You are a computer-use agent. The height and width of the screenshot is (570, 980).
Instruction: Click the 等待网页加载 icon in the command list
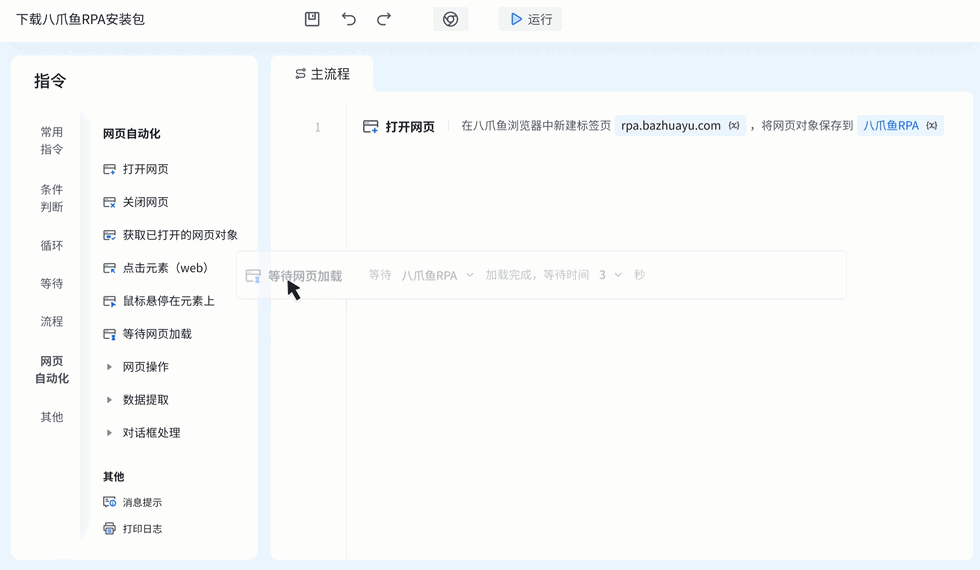pyautogui.click(x=109, y=334)
